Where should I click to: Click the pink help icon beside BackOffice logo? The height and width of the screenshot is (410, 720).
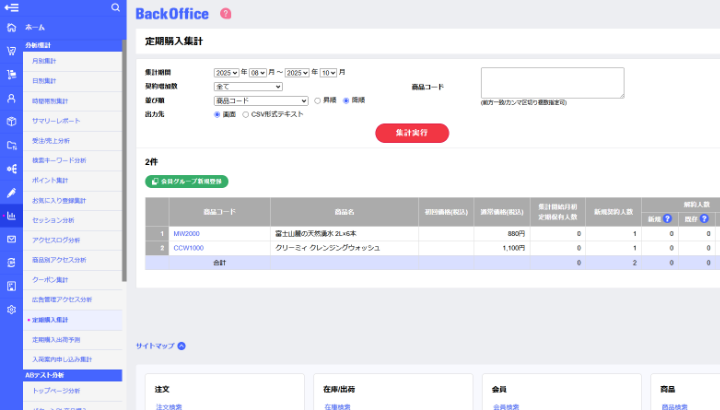[225, 14]
